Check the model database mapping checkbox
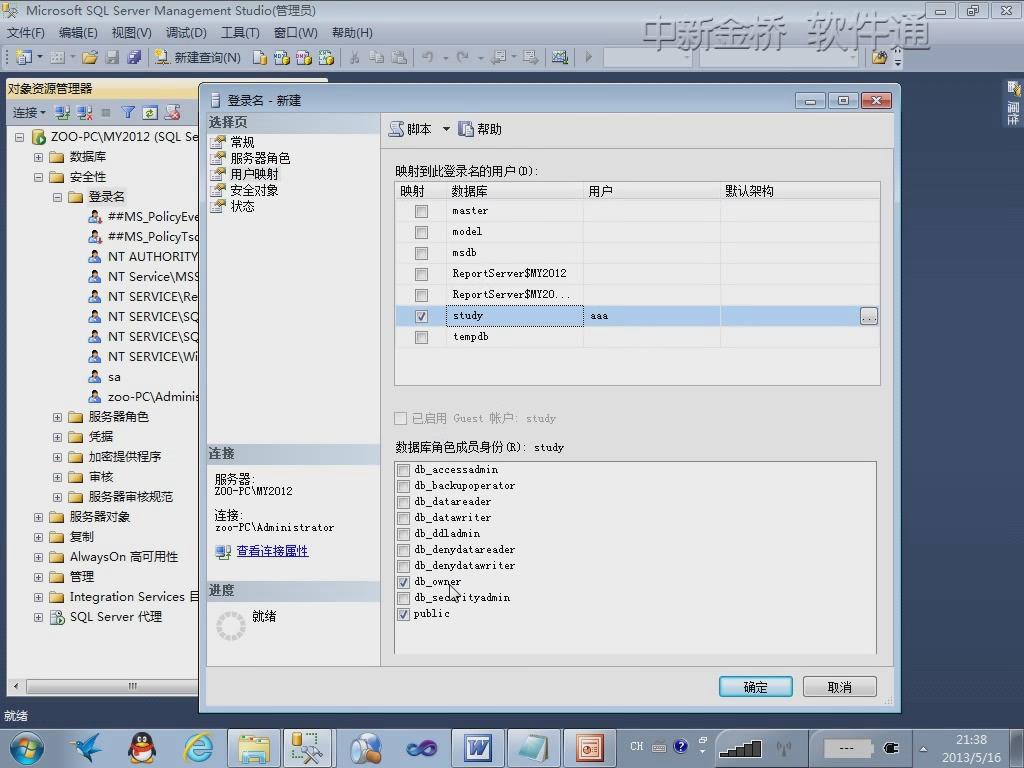Image resolution: width=1024 pixels, height=768 pixels. tap(421, 232)
